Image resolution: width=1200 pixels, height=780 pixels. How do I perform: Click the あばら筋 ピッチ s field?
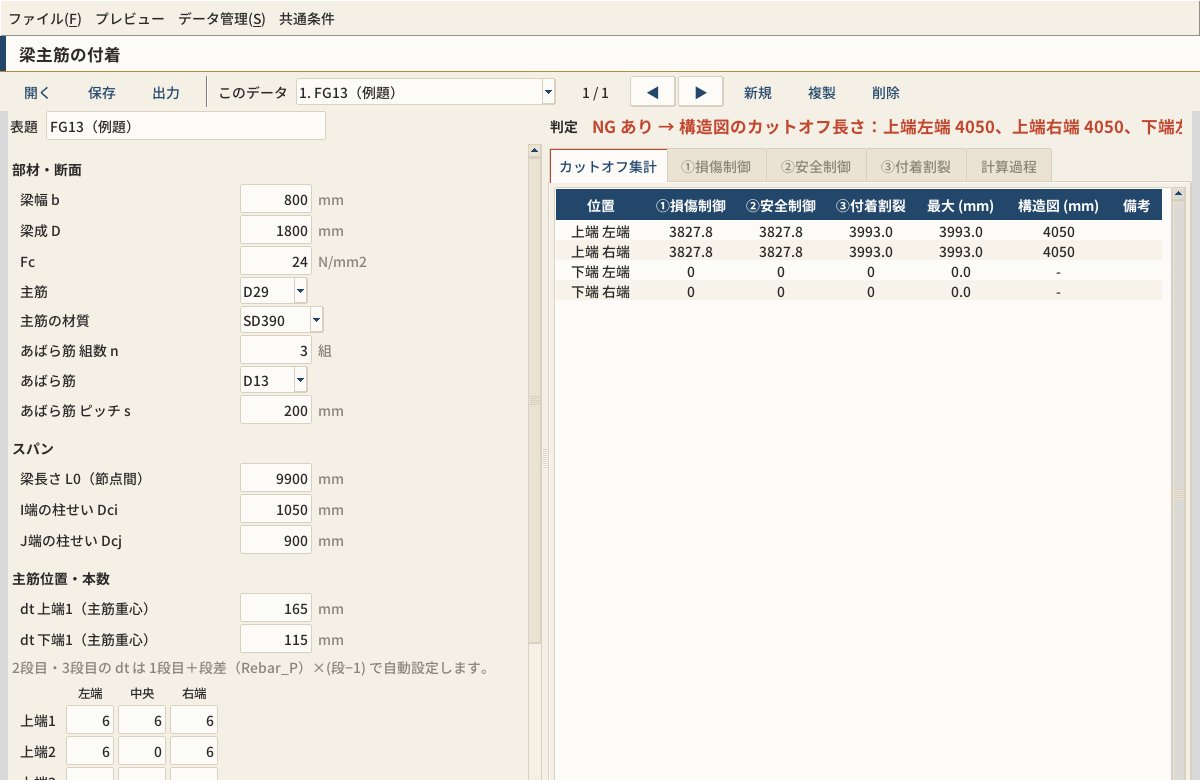(x=276, y=410)
